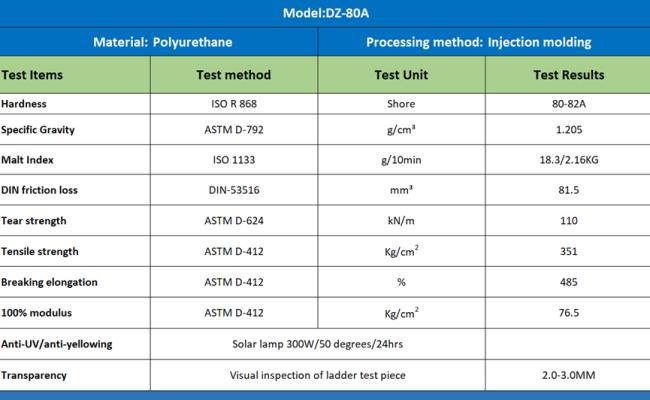Select the Test Unit column header

(x=401, y=75)
